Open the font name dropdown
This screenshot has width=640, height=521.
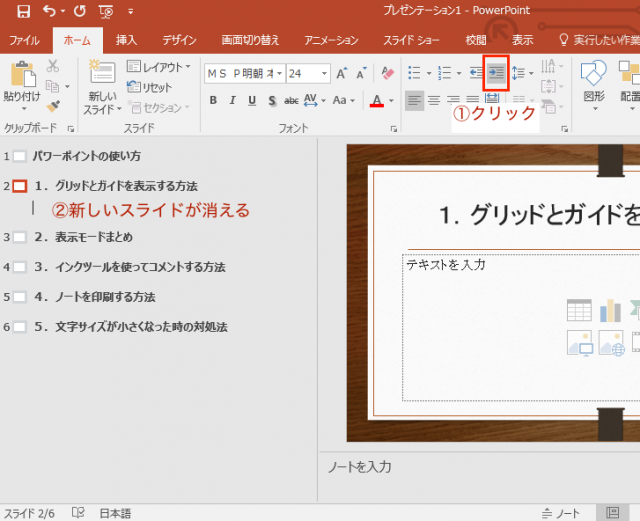tap(277, 74)
